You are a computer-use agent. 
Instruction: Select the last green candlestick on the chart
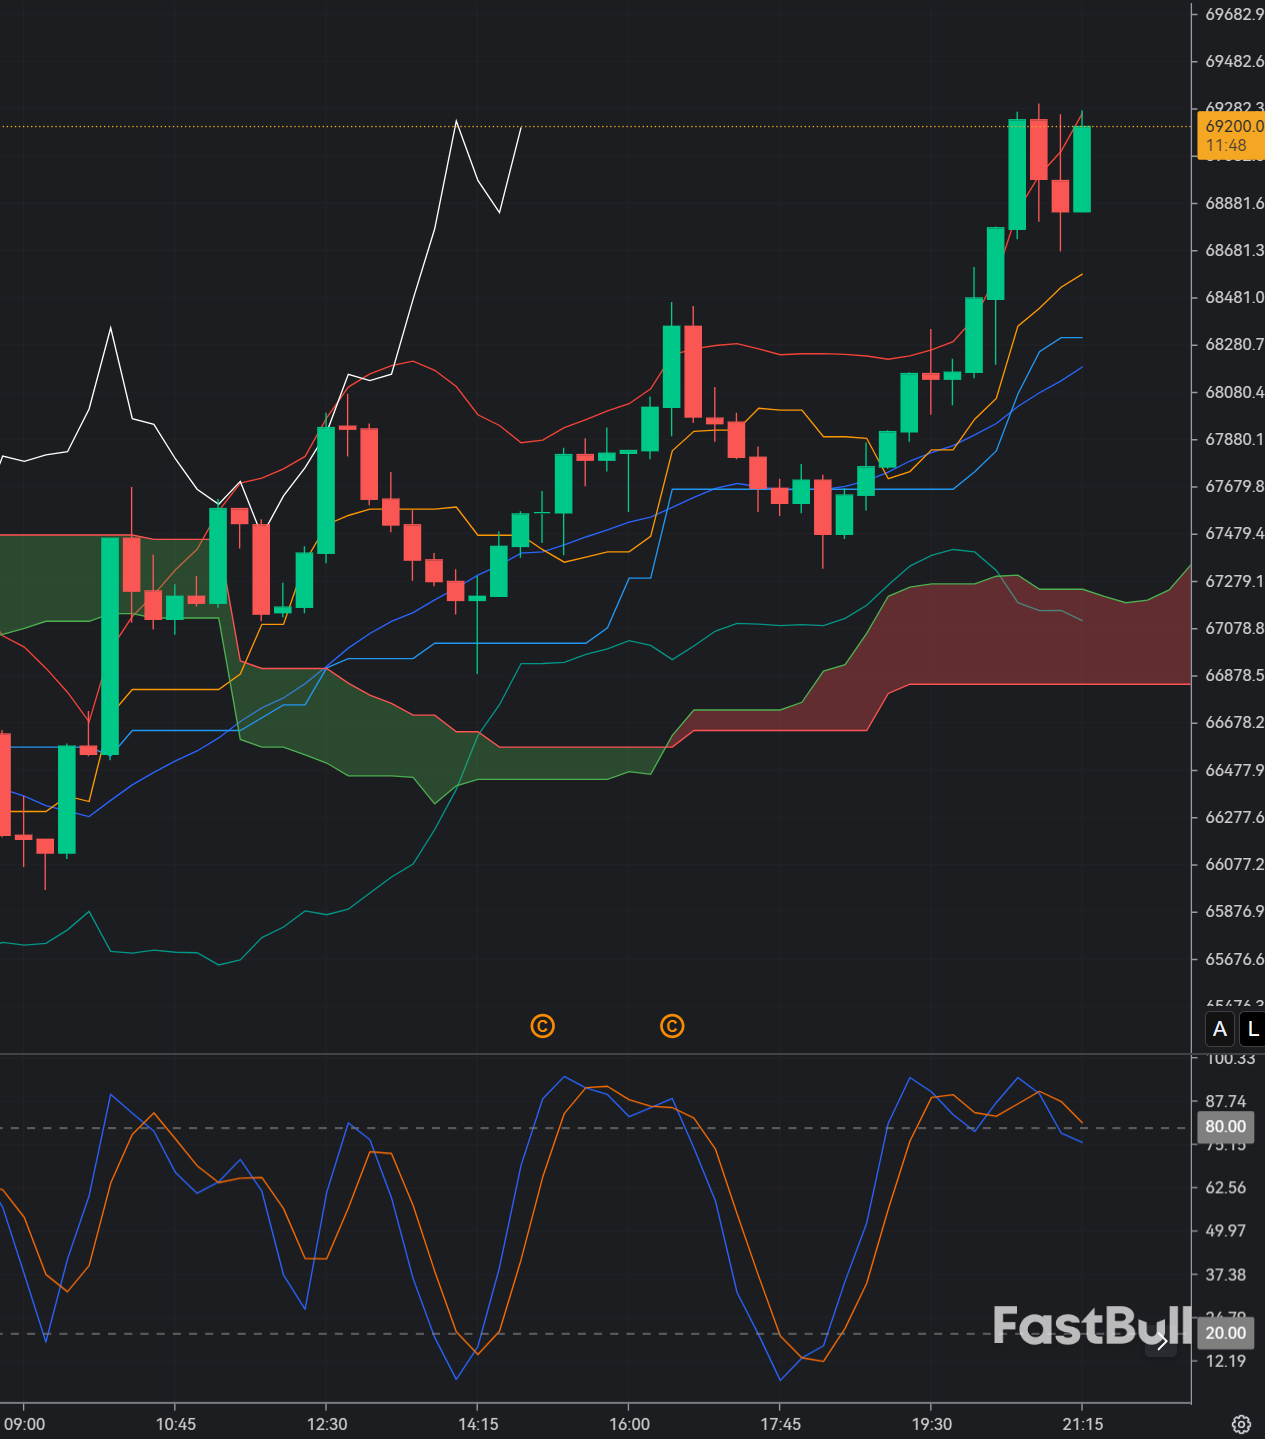pyautogui.click(x=1082, y=170)
